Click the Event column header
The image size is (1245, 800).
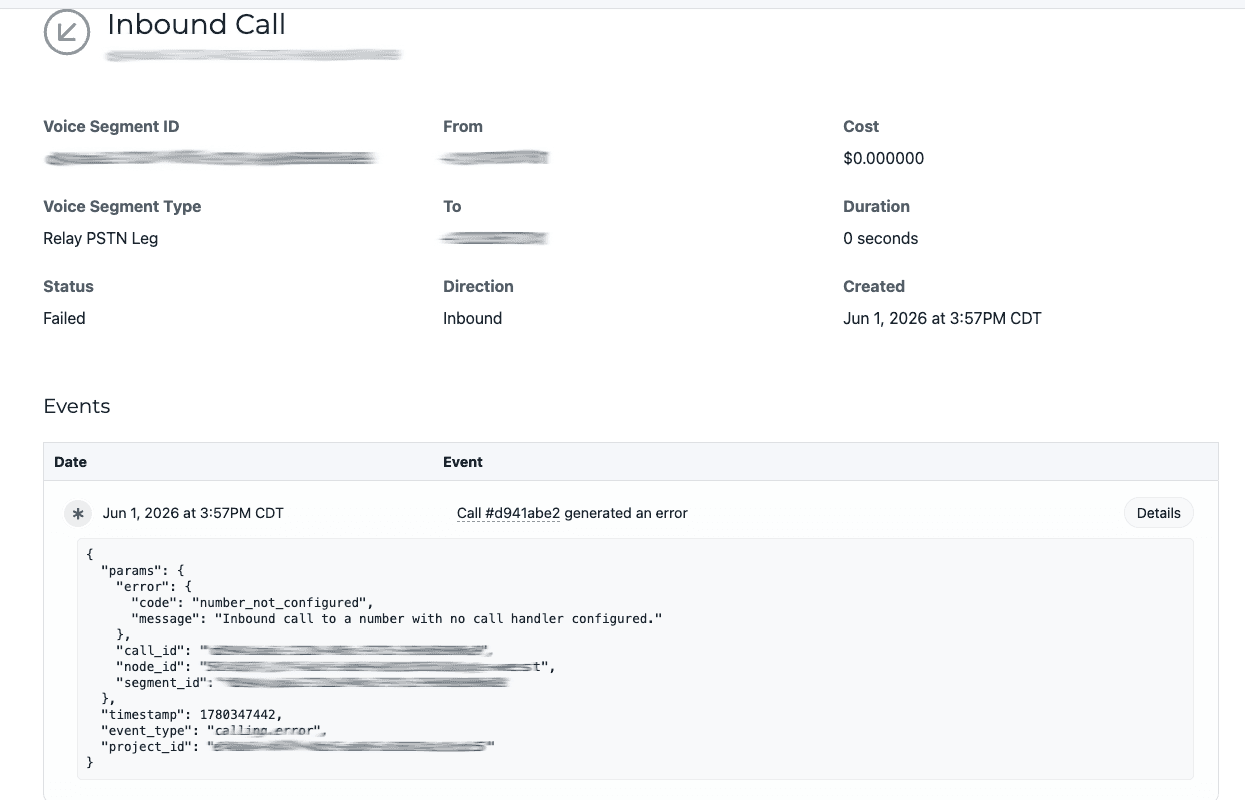463,462
